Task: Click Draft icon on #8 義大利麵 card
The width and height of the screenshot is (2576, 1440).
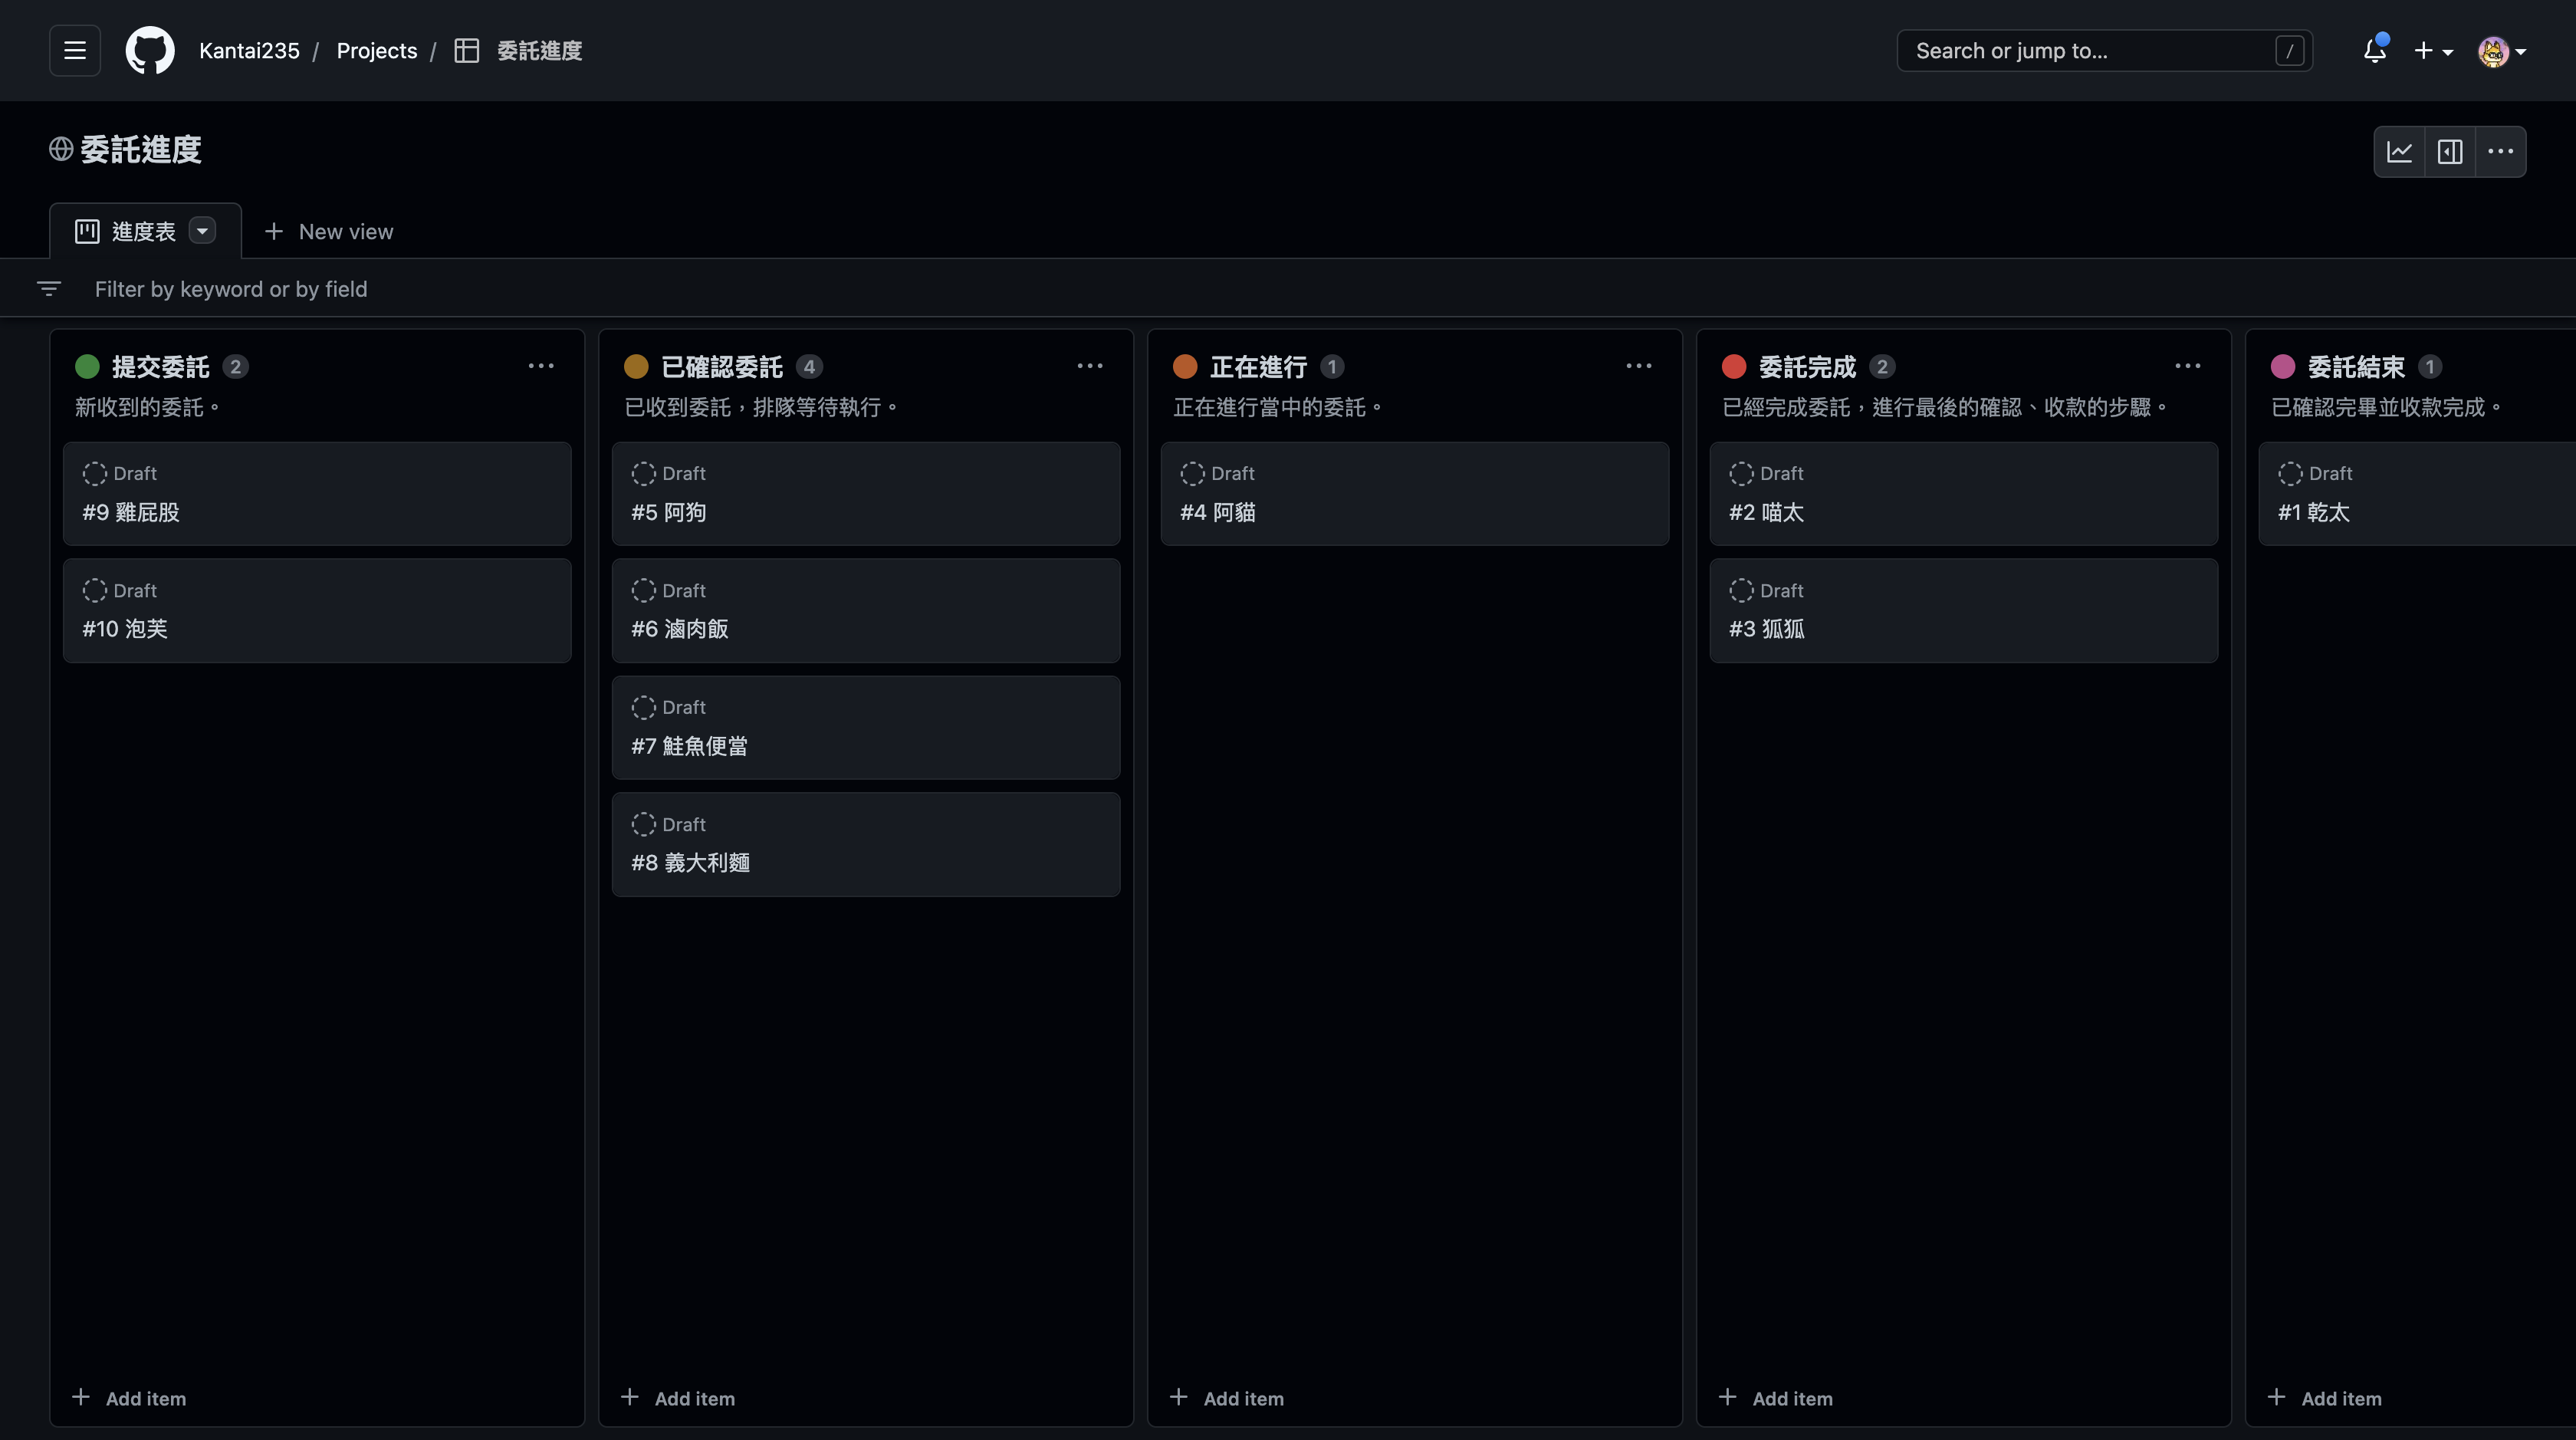Action: point(644,824)
